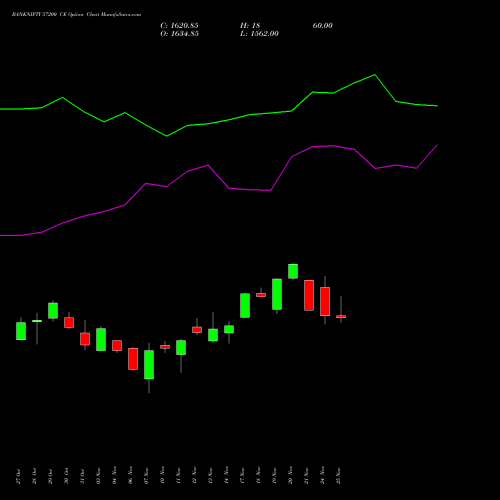Select the red candlestick for 30 Oct
The width and height of the screenshot is (500, 500).
[69, 322]
